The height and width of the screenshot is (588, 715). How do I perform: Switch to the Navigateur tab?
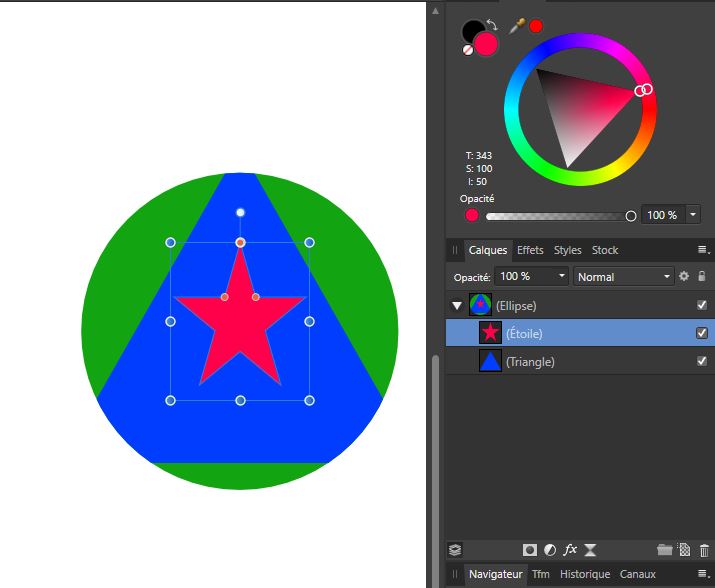[x=496, y=574]
